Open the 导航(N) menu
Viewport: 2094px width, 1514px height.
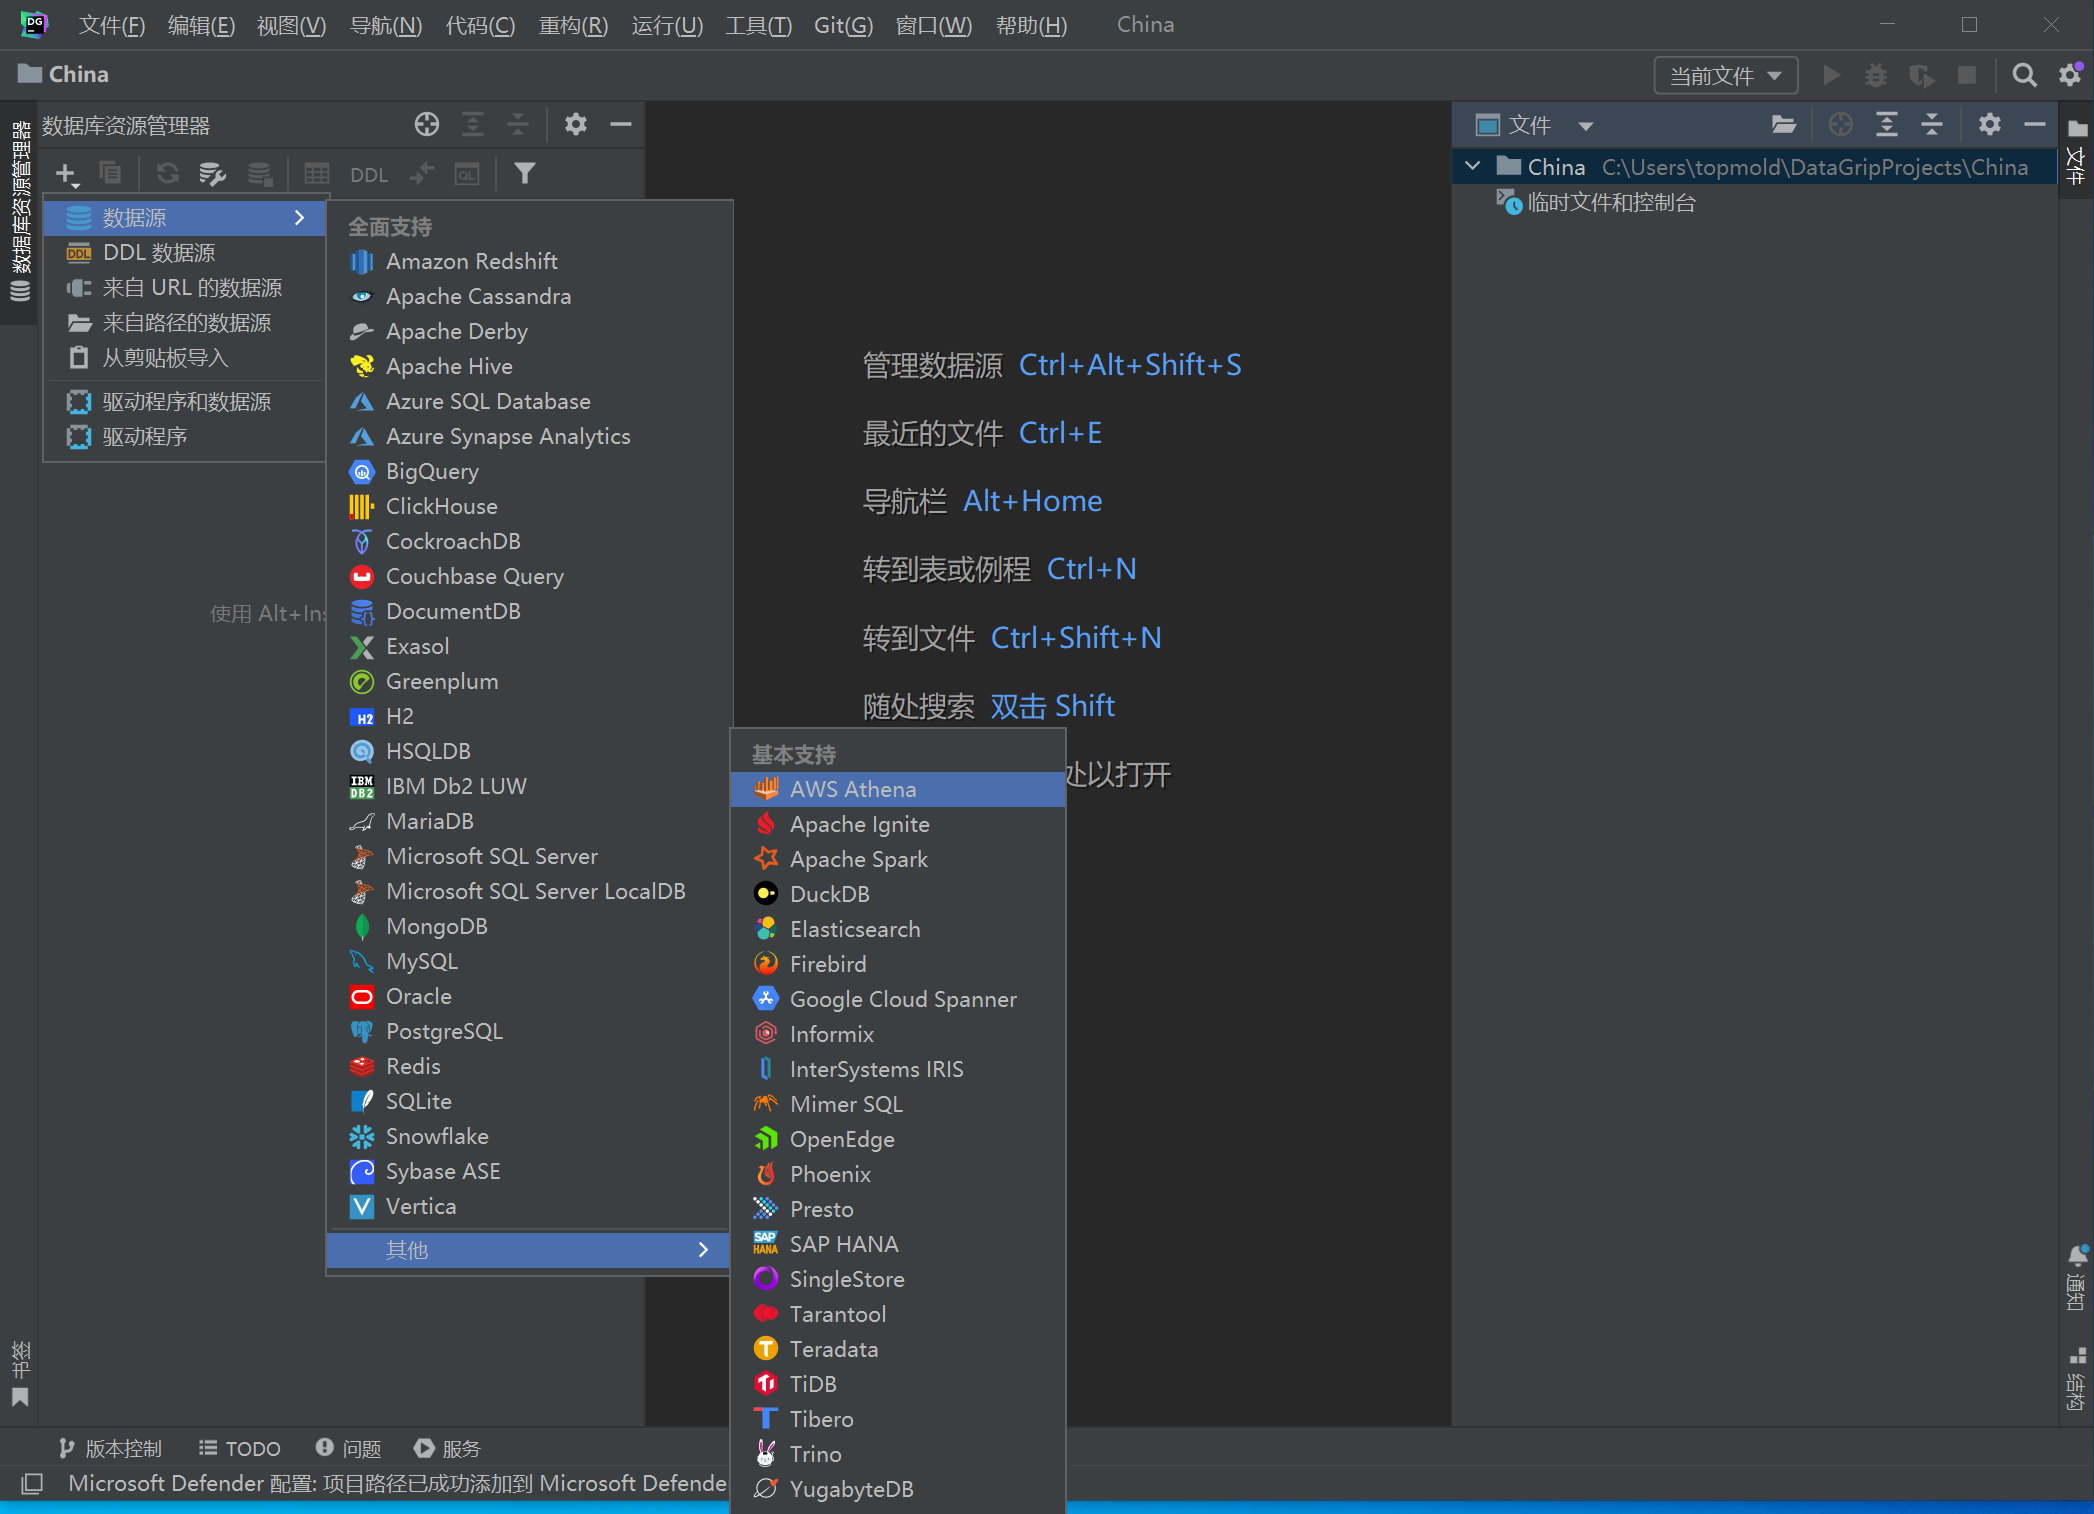(x=386, y=25)
